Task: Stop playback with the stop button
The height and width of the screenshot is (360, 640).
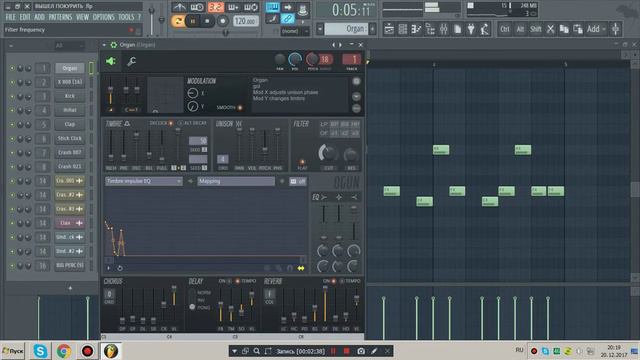Action: (207, 21)
